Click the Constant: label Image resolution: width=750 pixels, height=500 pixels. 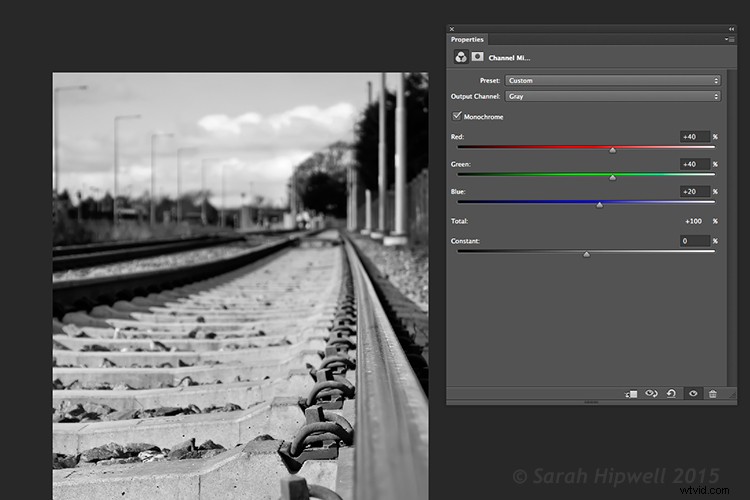pos(465,241)
